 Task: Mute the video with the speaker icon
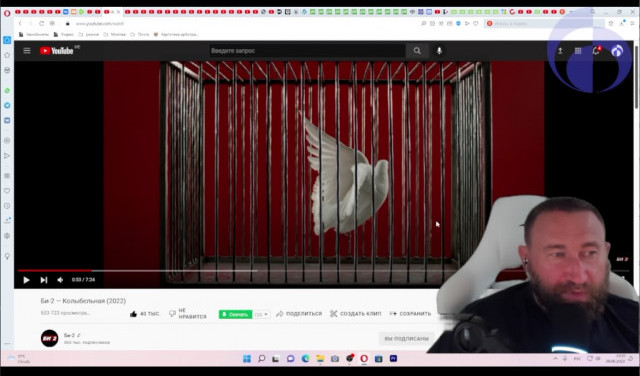60,280
